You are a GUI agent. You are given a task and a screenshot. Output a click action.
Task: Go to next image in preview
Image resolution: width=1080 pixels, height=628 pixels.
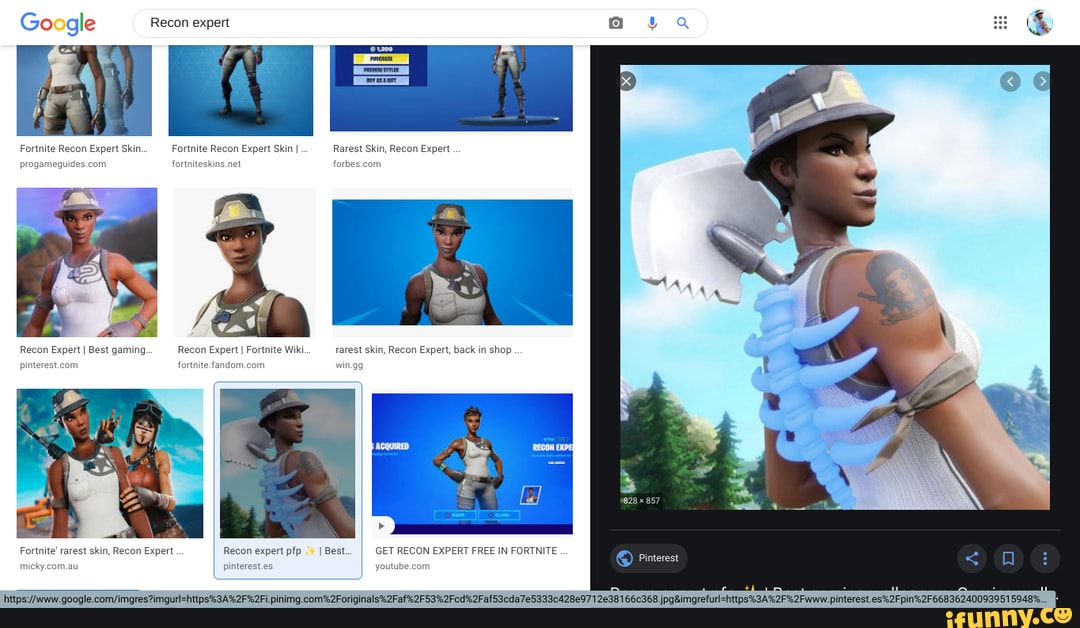coord(1041,81)
